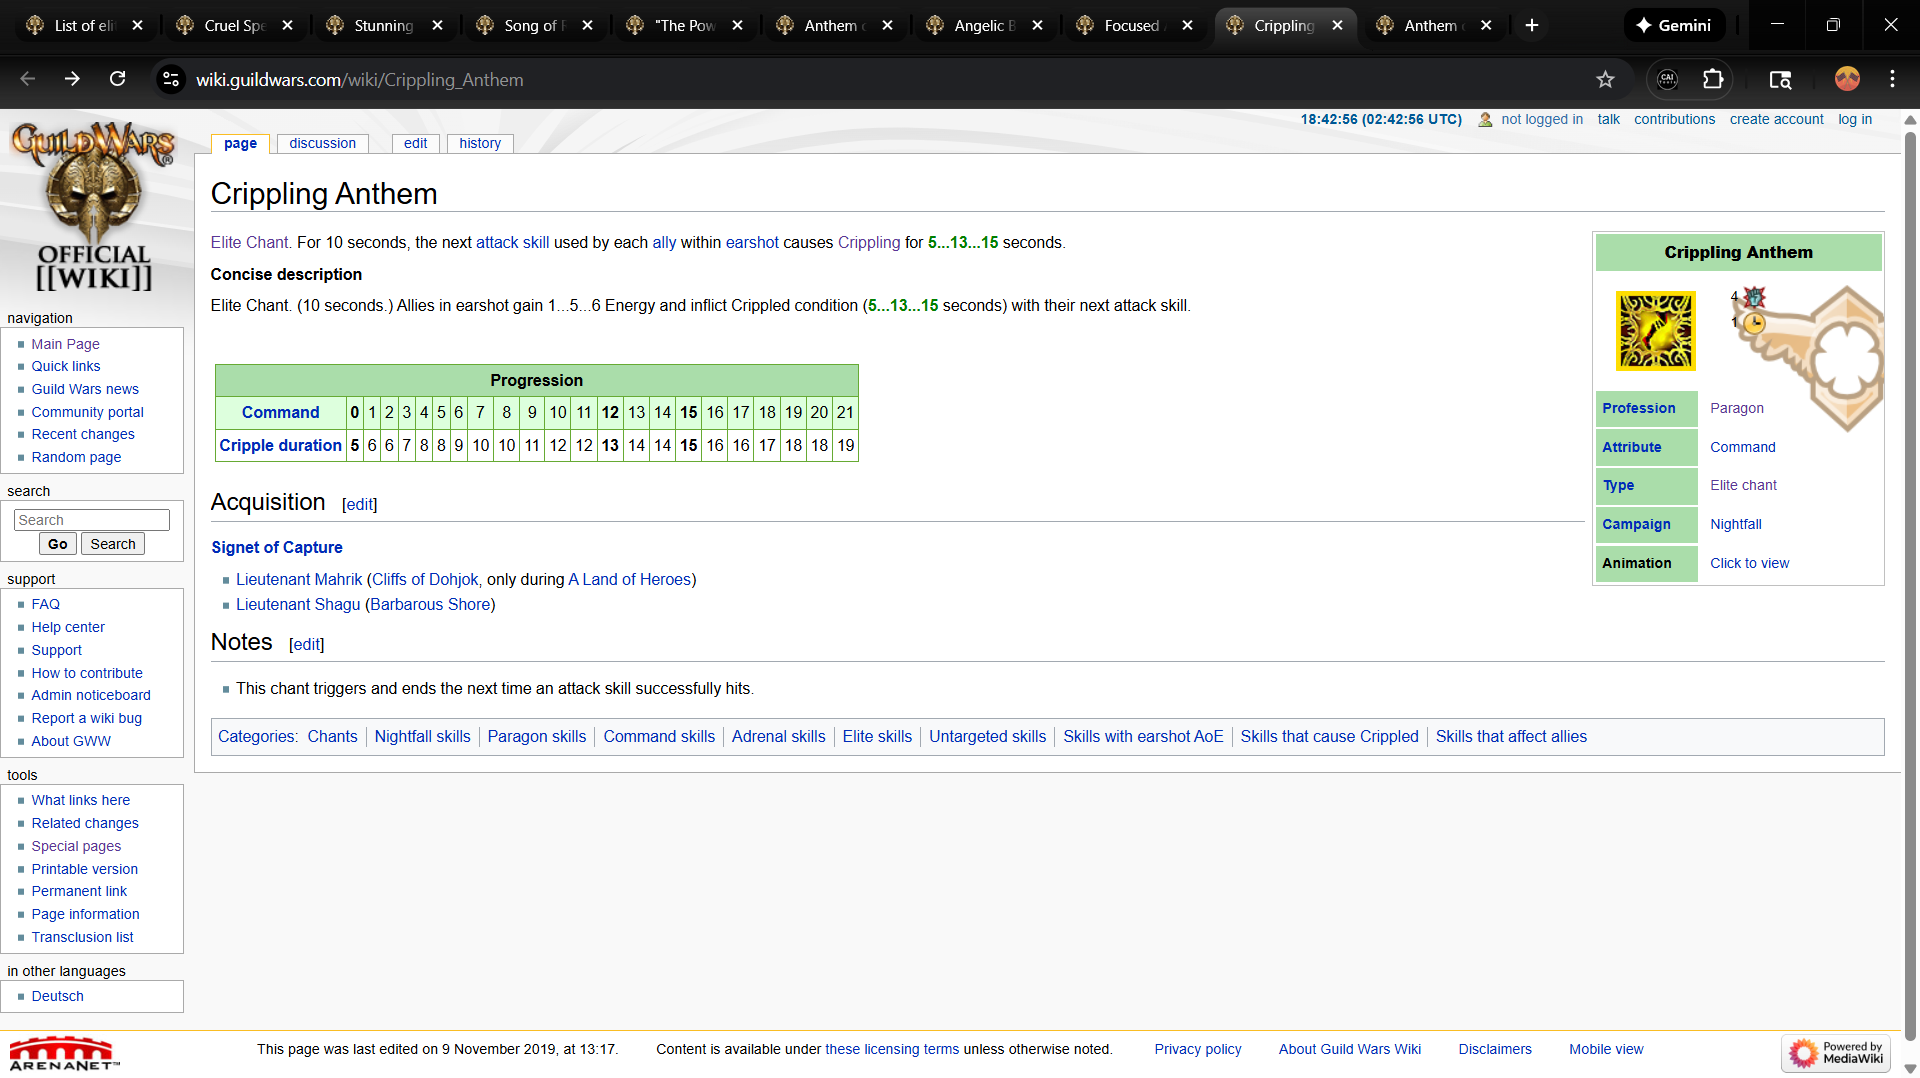Image resolution: width=1920 pixels, height=1078 pixels.
Task: Open Recent changes link
Action: click(82, 434)
